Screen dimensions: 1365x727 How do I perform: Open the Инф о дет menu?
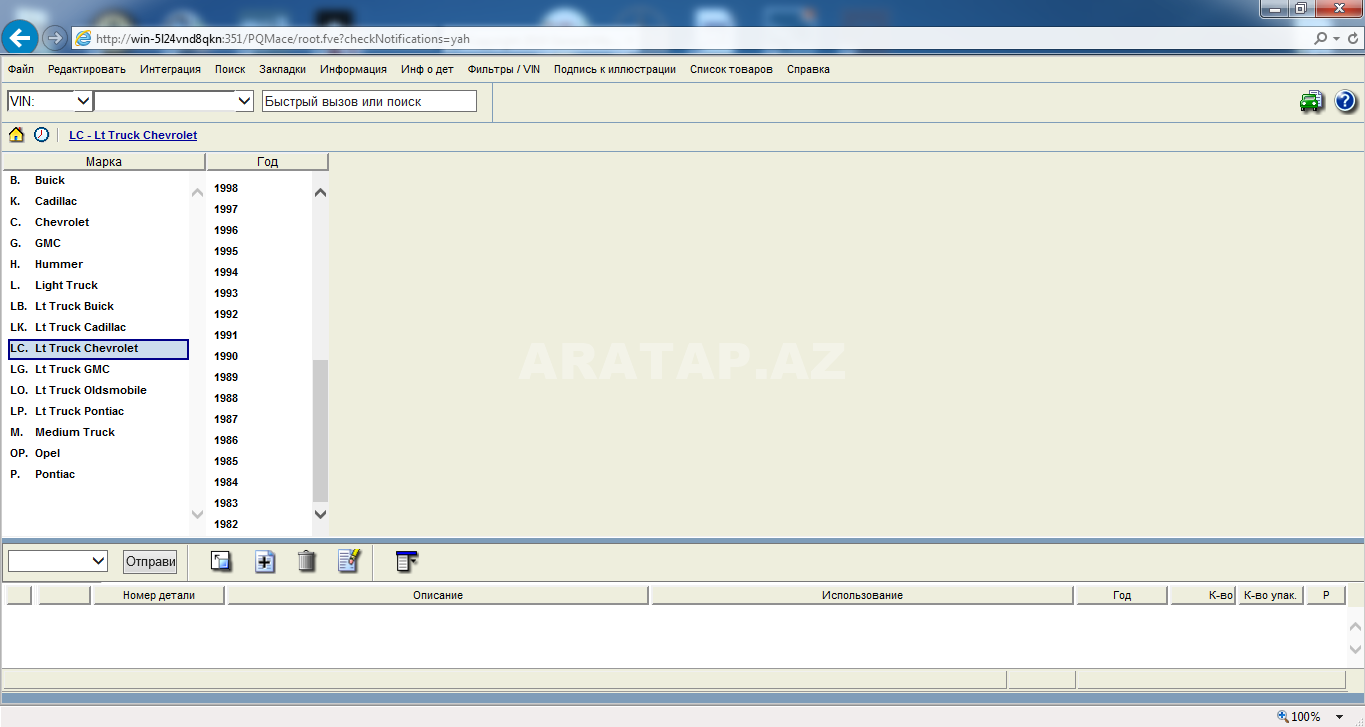pyautogui.click(x=427, y=69)
